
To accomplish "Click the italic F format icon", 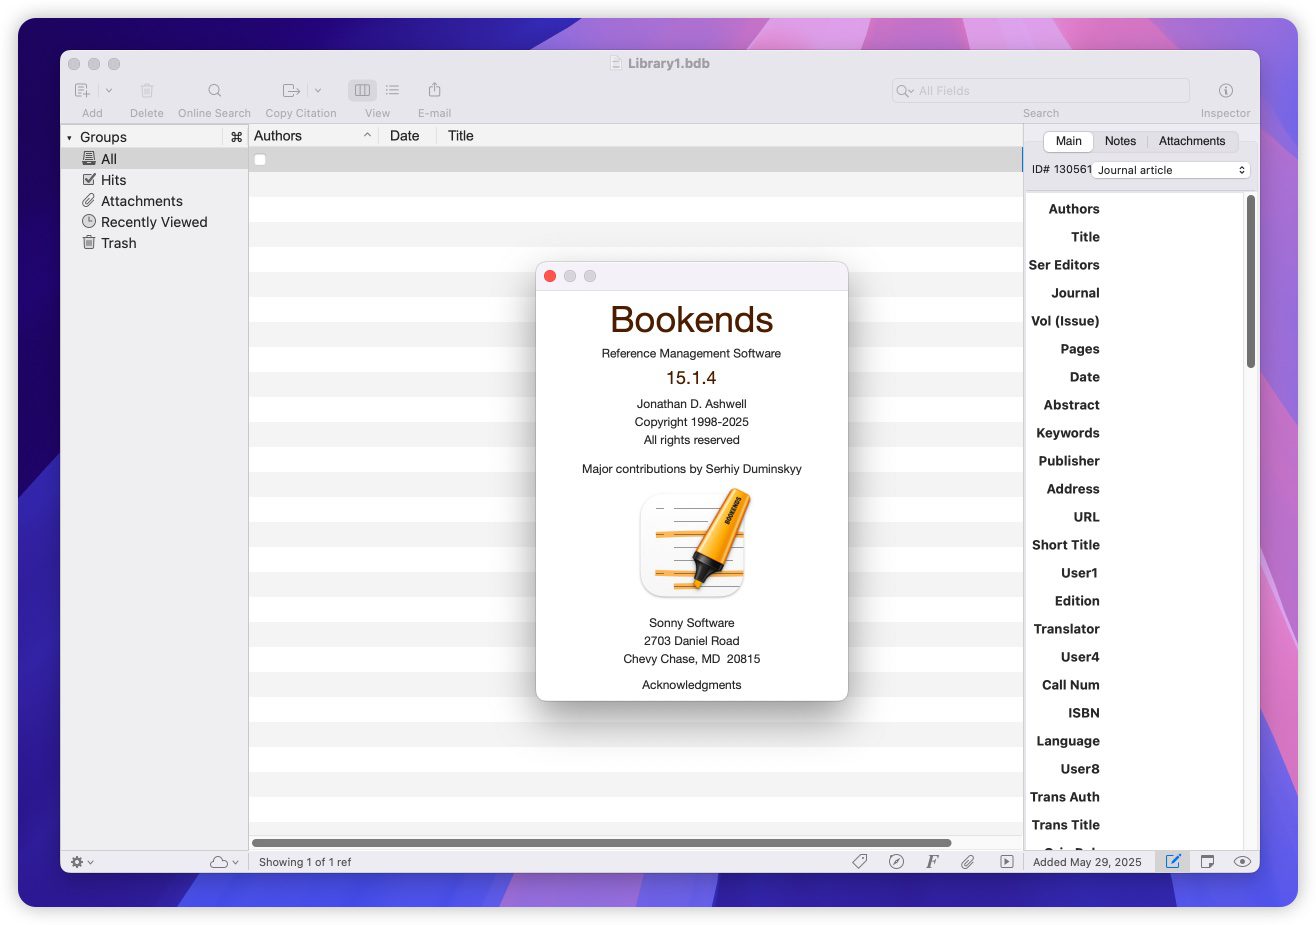I will tap(932, 861).
